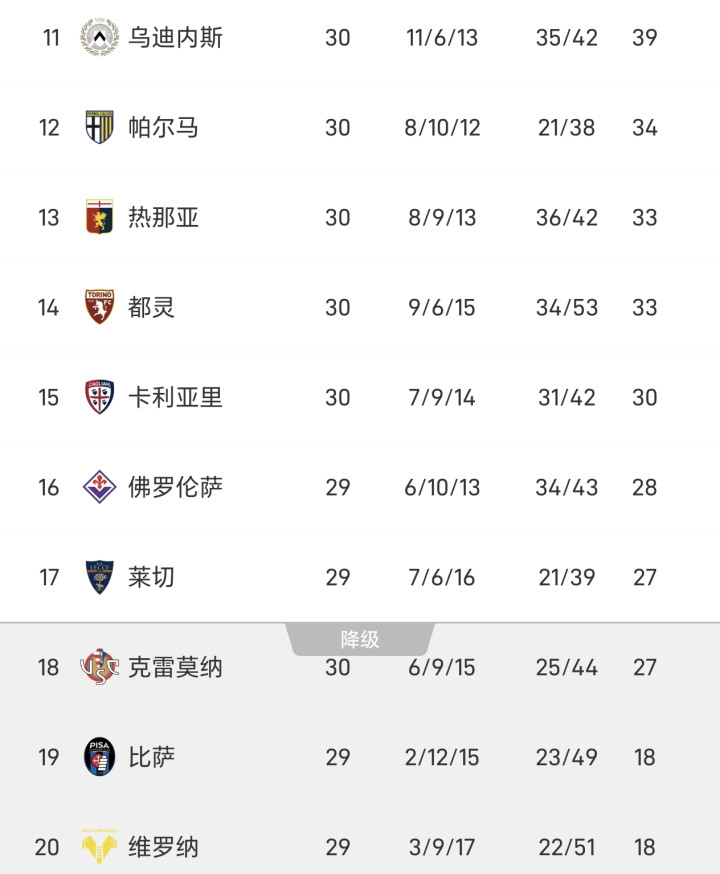Tap the Cremonese club crest
The width and height of the screenshot is (720, 874).
coord(99,667)
